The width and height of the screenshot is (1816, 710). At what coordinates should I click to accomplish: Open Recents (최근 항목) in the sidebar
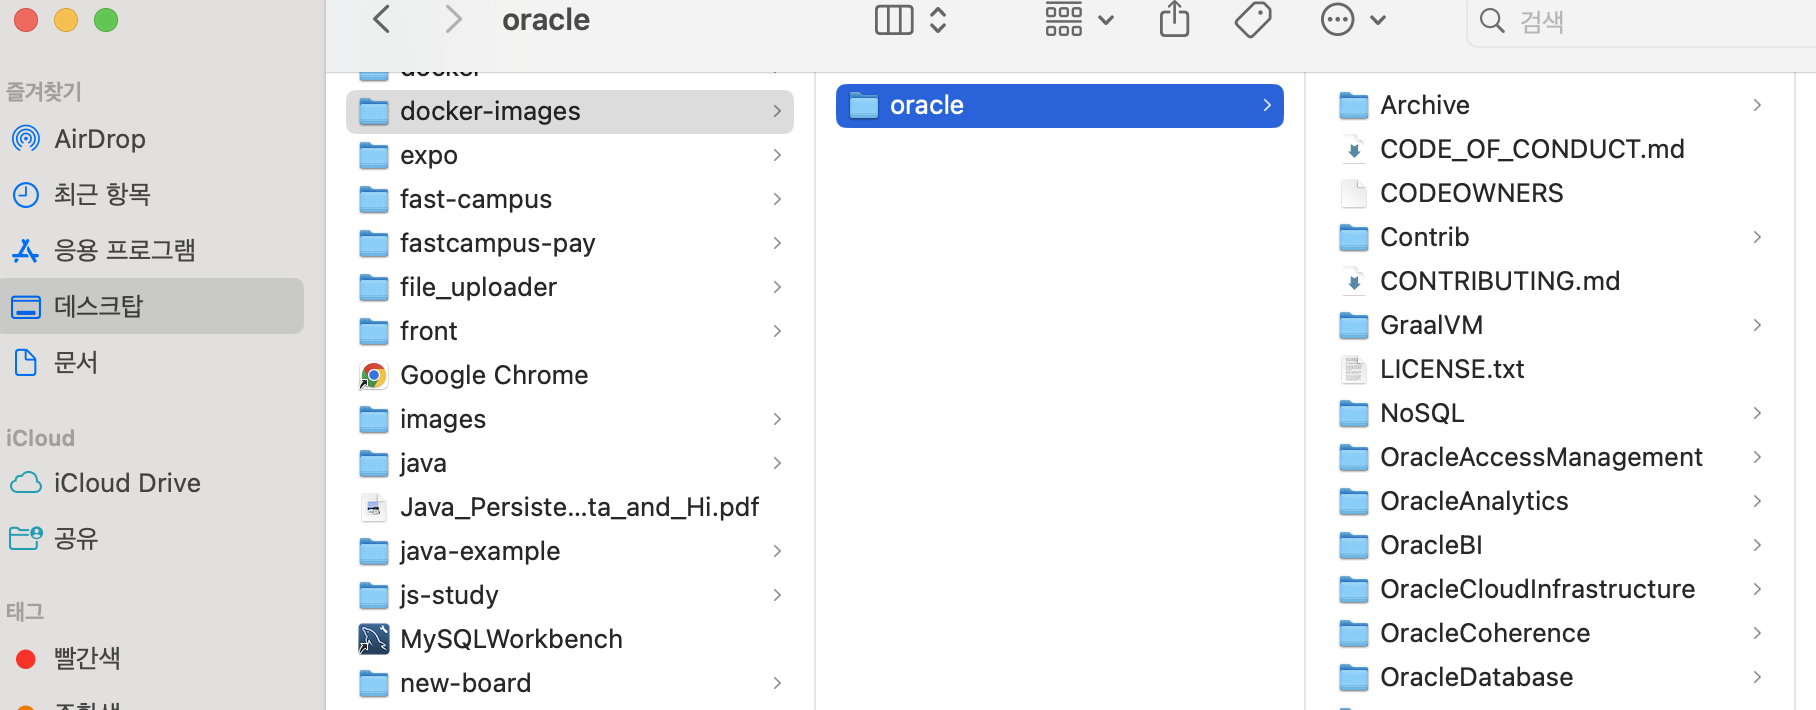(153, 194)
